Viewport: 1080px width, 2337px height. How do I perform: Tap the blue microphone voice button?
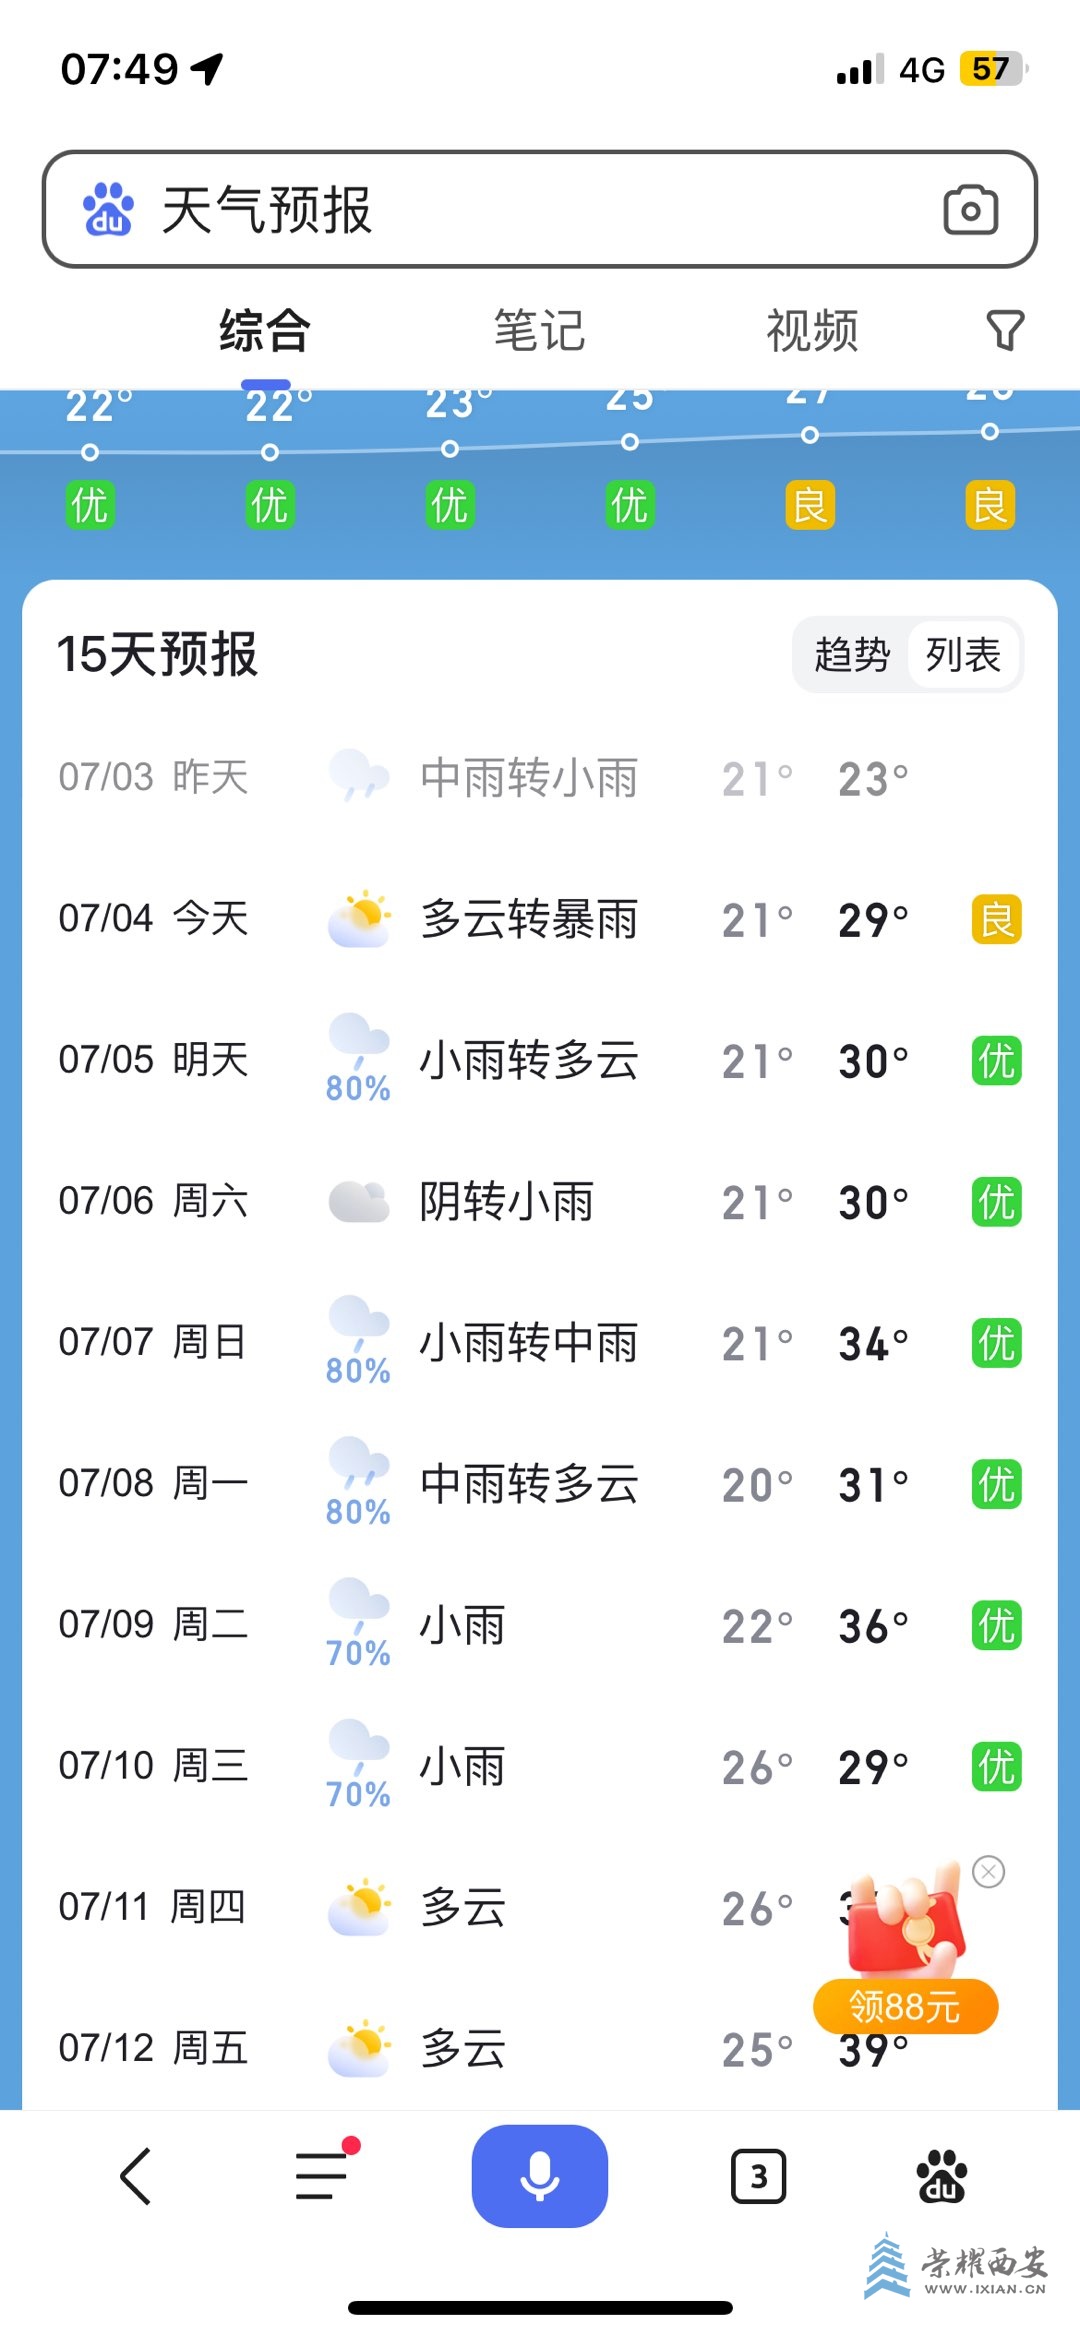[x=540, y=2175]
